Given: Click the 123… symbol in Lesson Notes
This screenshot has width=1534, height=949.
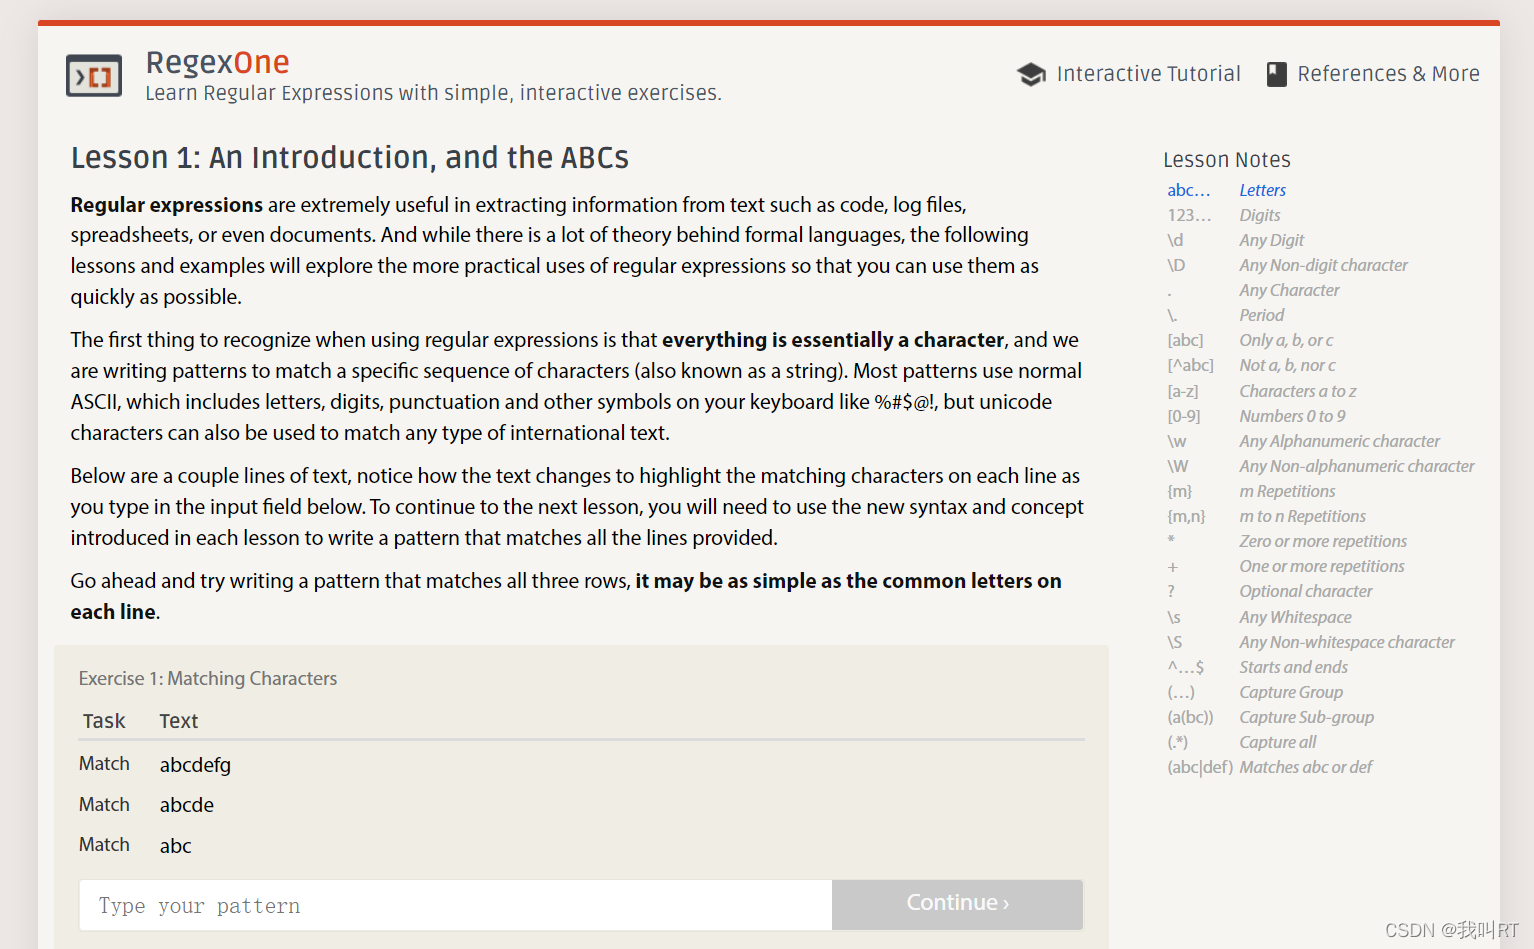Looking at the screenshot, I should (1189, 215).
